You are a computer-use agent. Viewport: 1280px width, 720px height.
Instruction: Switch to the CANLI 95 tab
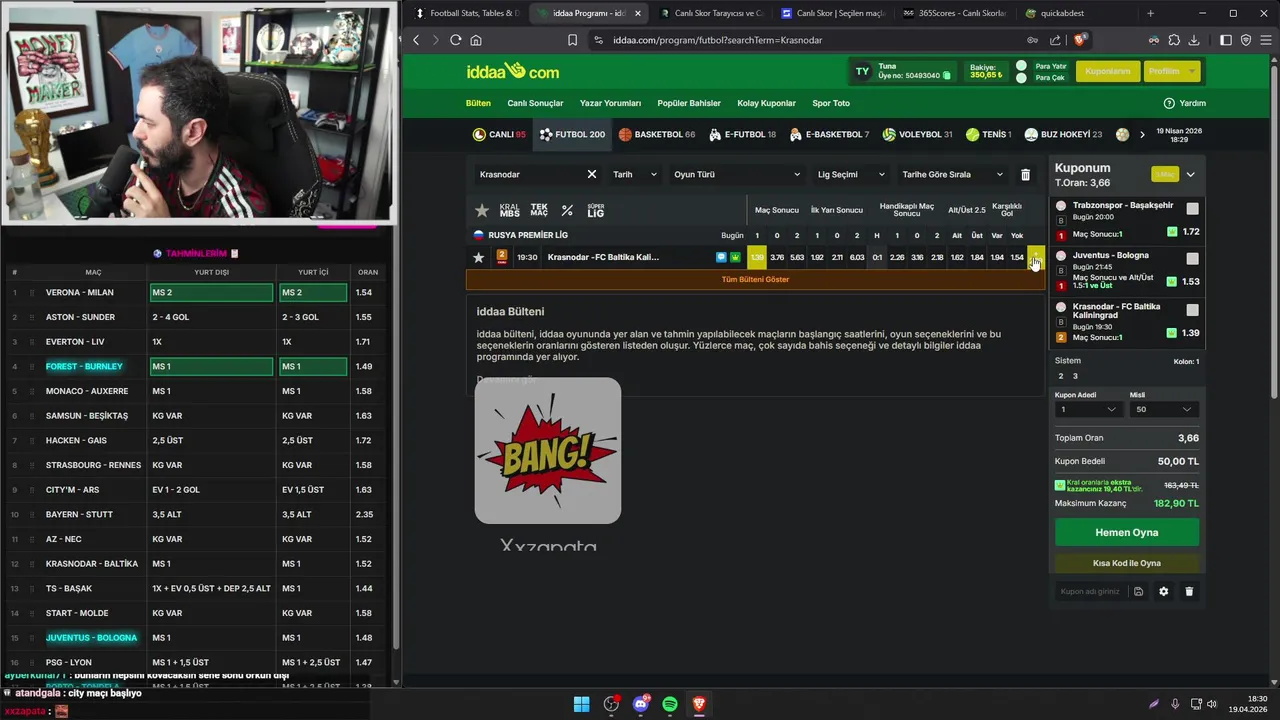tap(499, 134)
